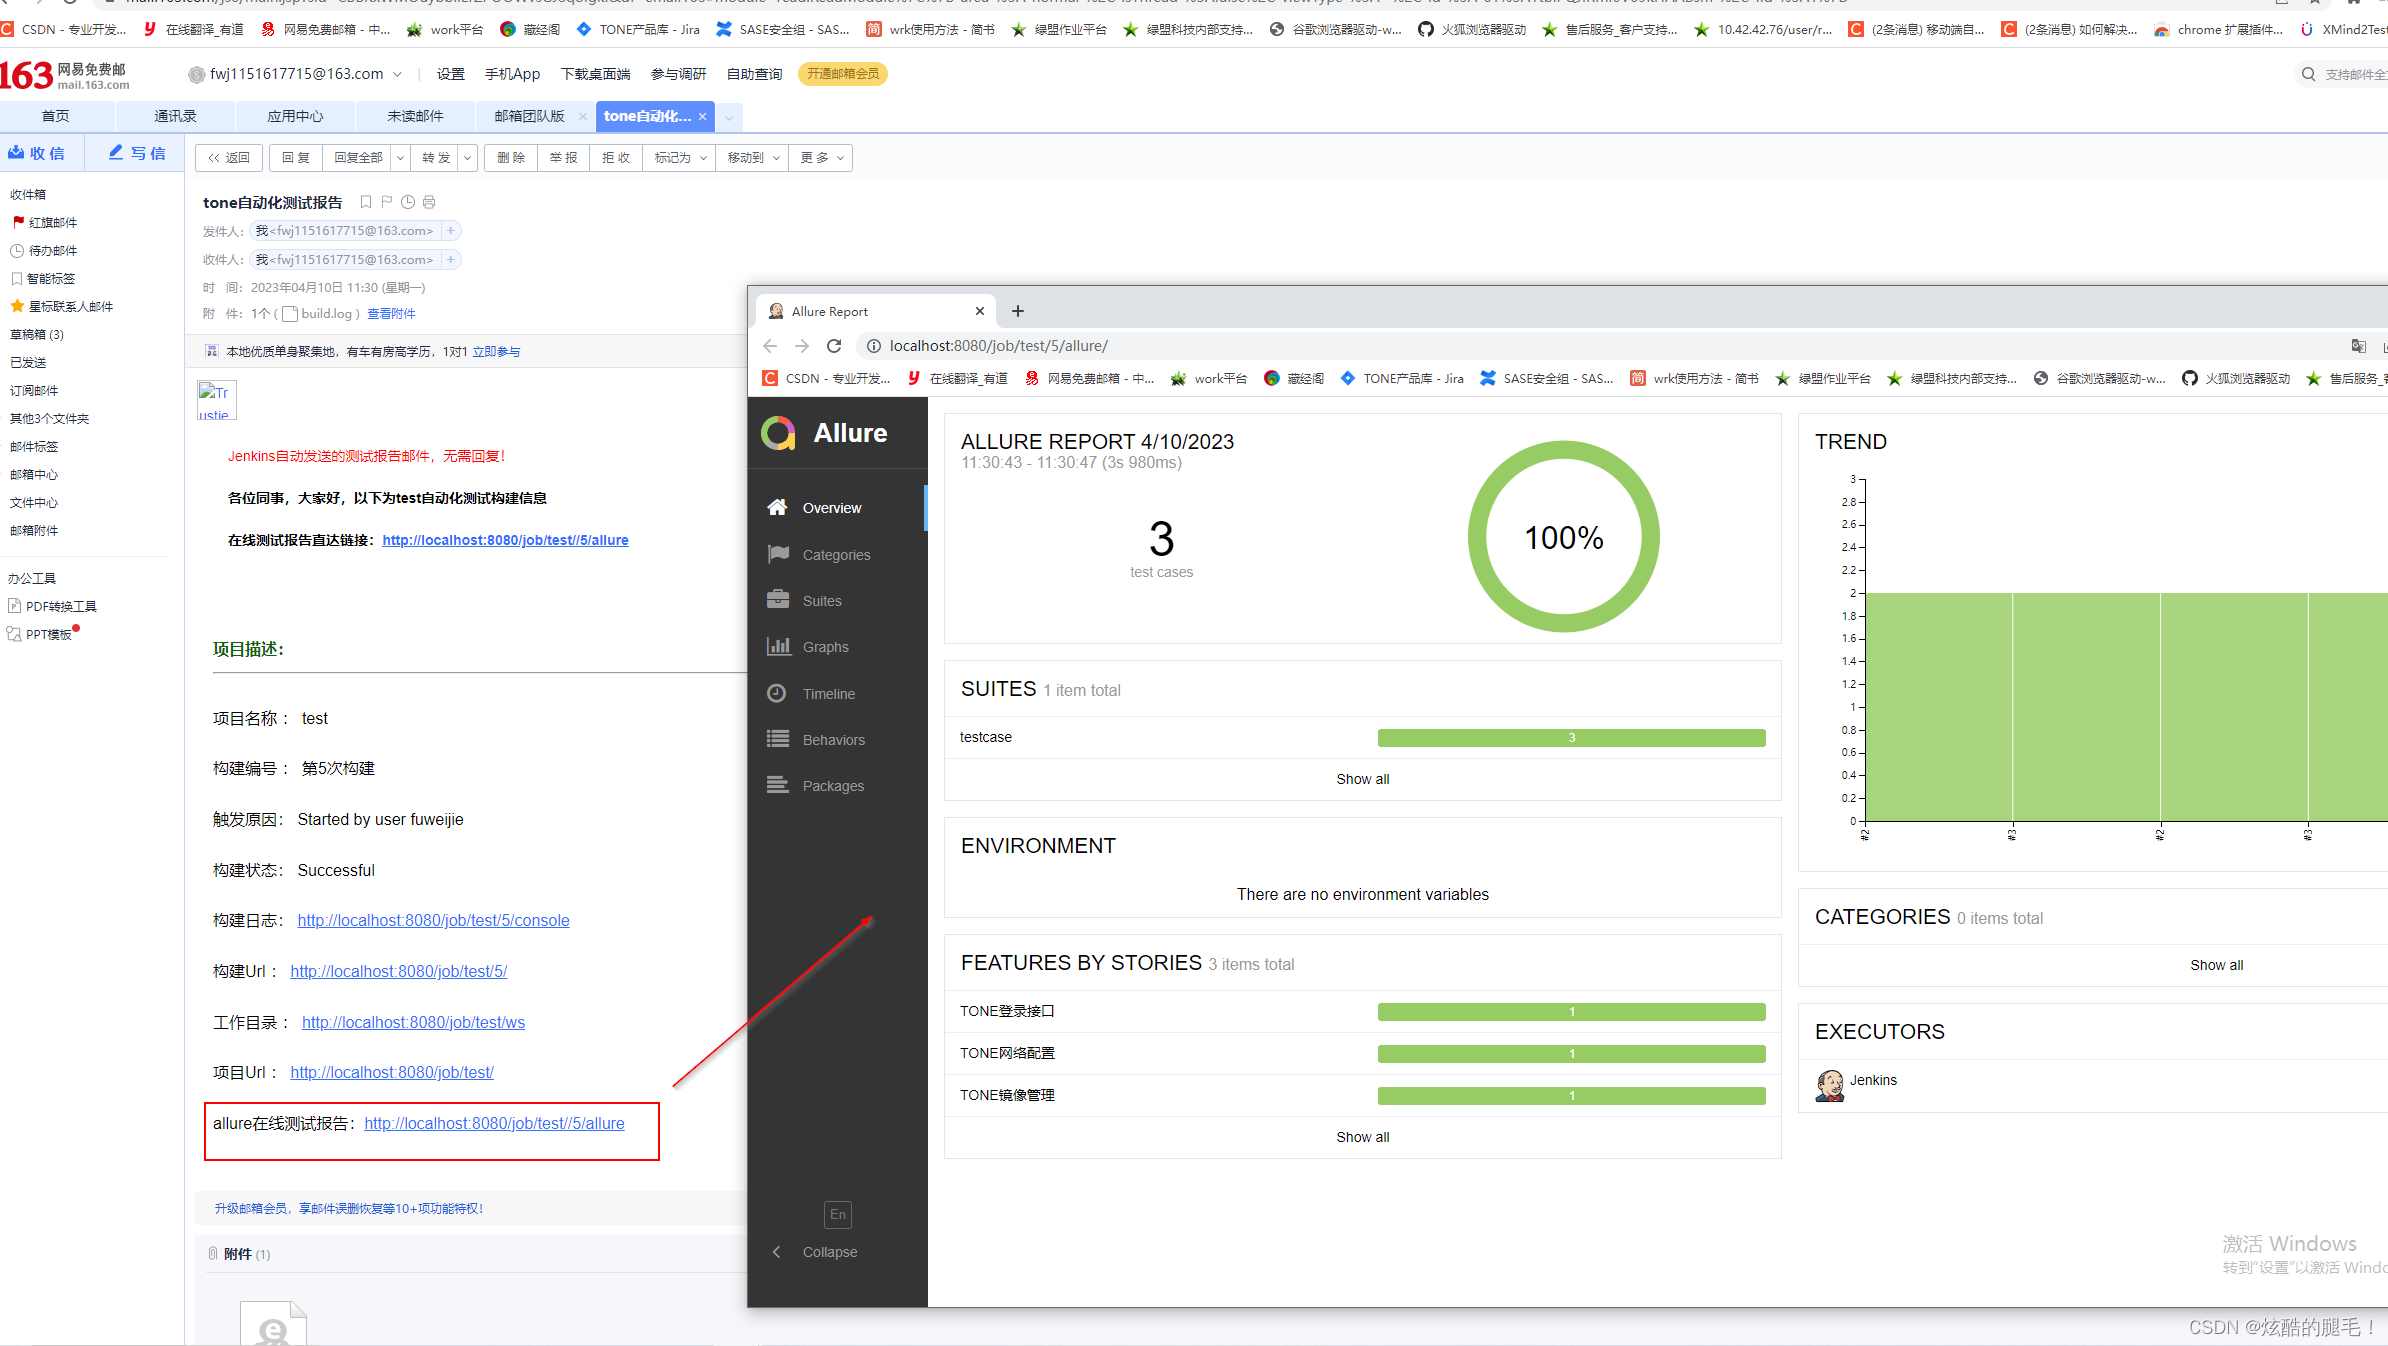This screenshot has height=1346, width=2388.
Task: Switch to the 邮箱团队版 tab
Action: (530, 116)
